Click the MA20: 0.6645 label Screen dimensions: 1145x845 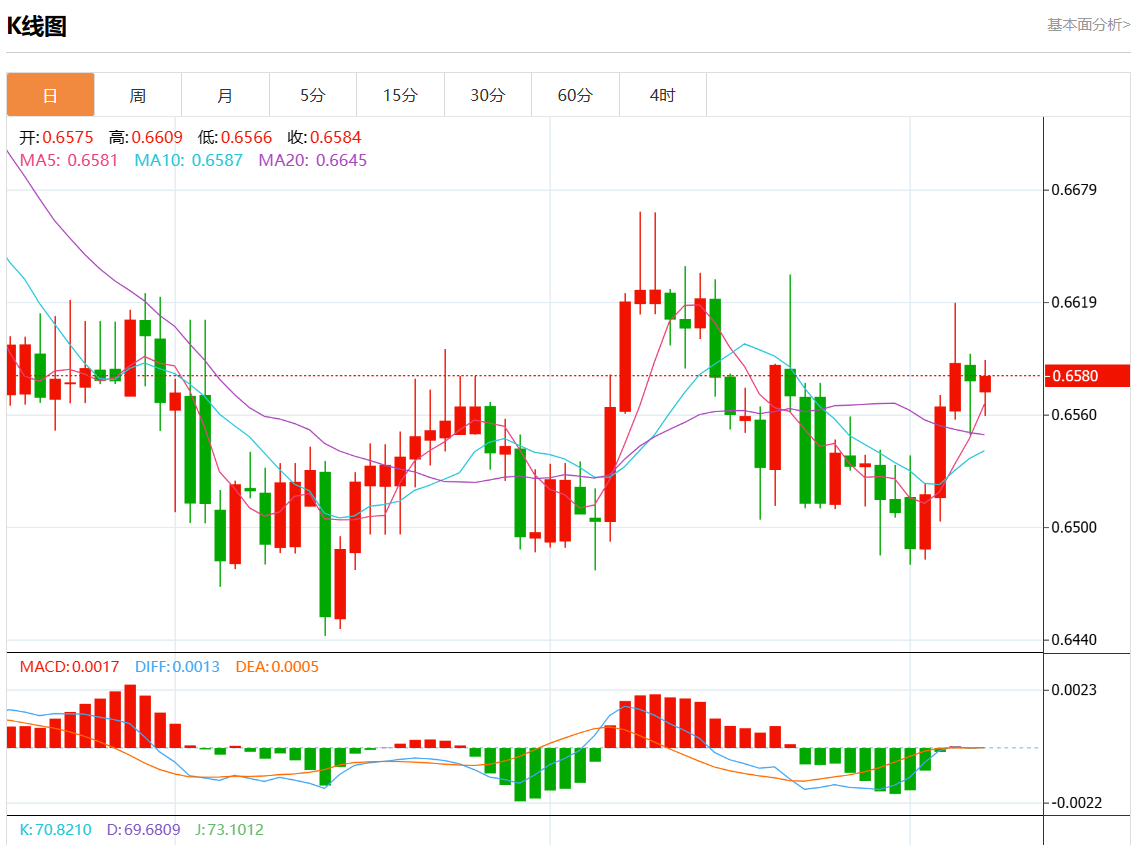click(x=313, y=161)
